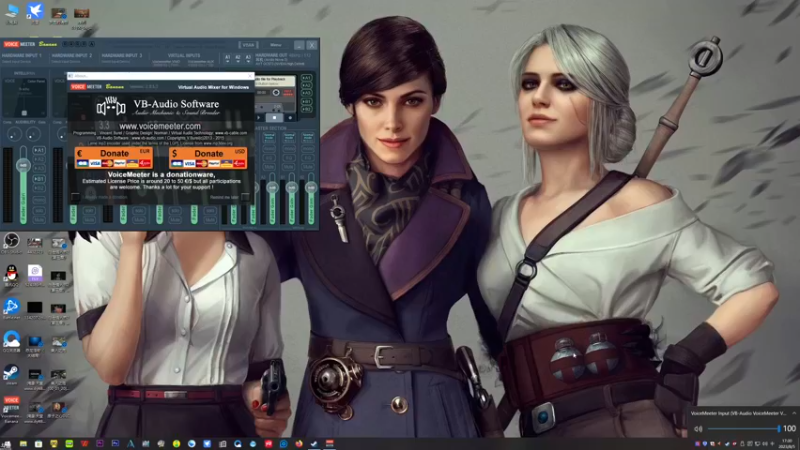Image resolution: width=800 pixels, height=450 pixels.
Task: Check the 'Remind me later' box
Action: click(245, 197)
